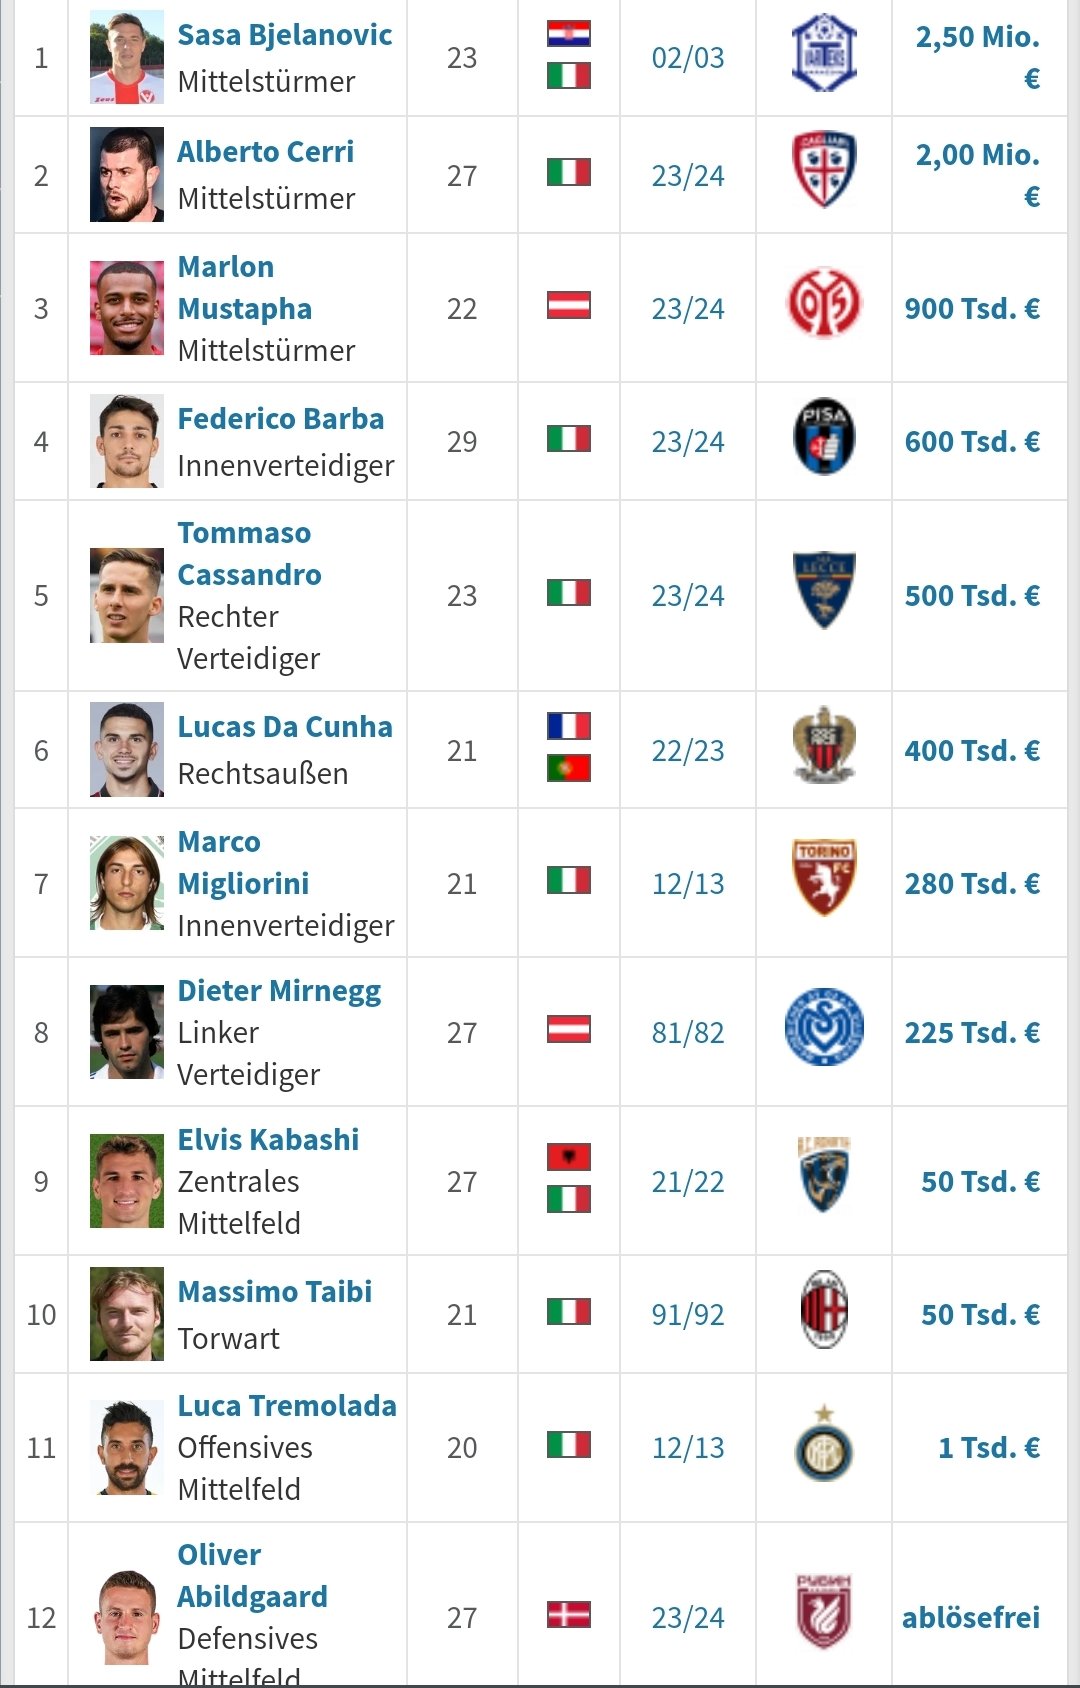This screenshot has width=1080, height=1688.
Task: Click the Danish flag next to Abildgaard
Action: (569, 1615)
